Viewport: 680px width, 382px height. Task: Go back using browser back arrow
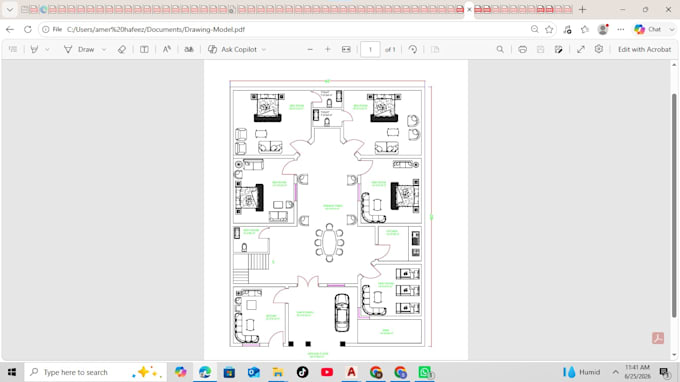click(x=10, y=29)
